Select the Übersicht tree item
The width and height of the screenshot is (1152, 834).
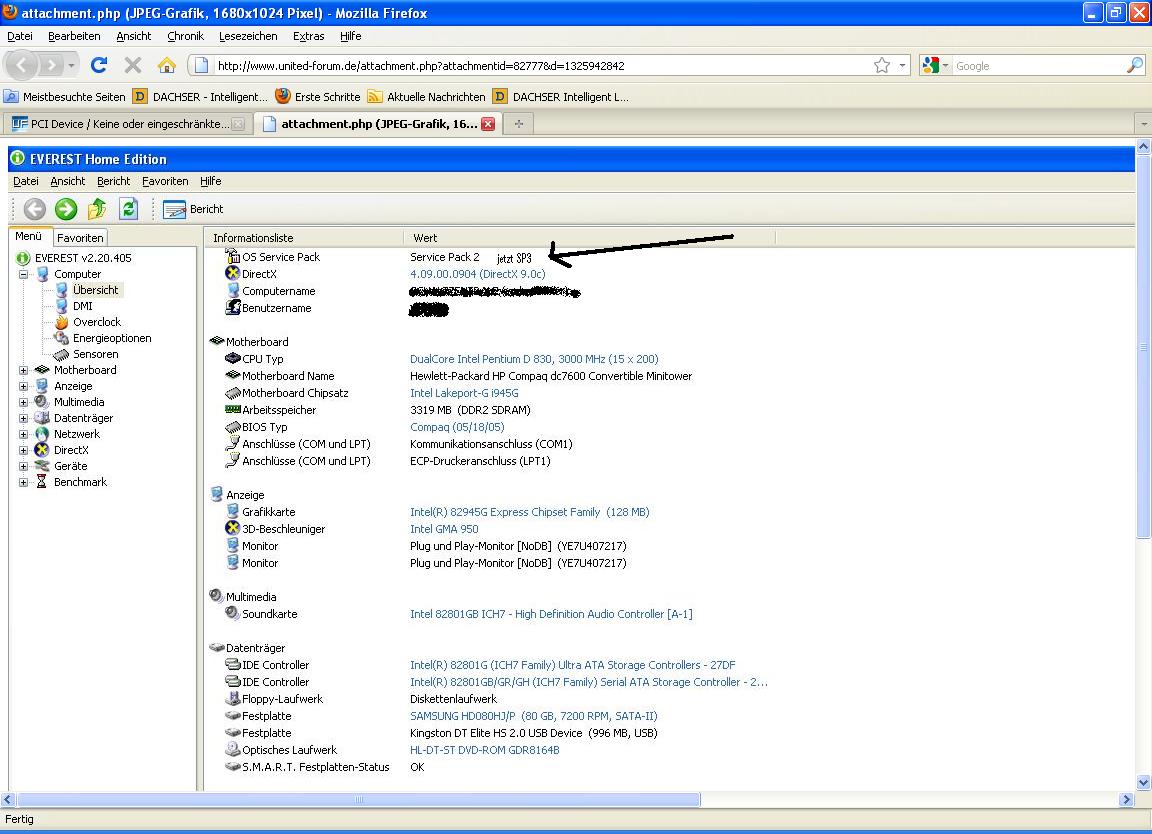pos(96,290)
